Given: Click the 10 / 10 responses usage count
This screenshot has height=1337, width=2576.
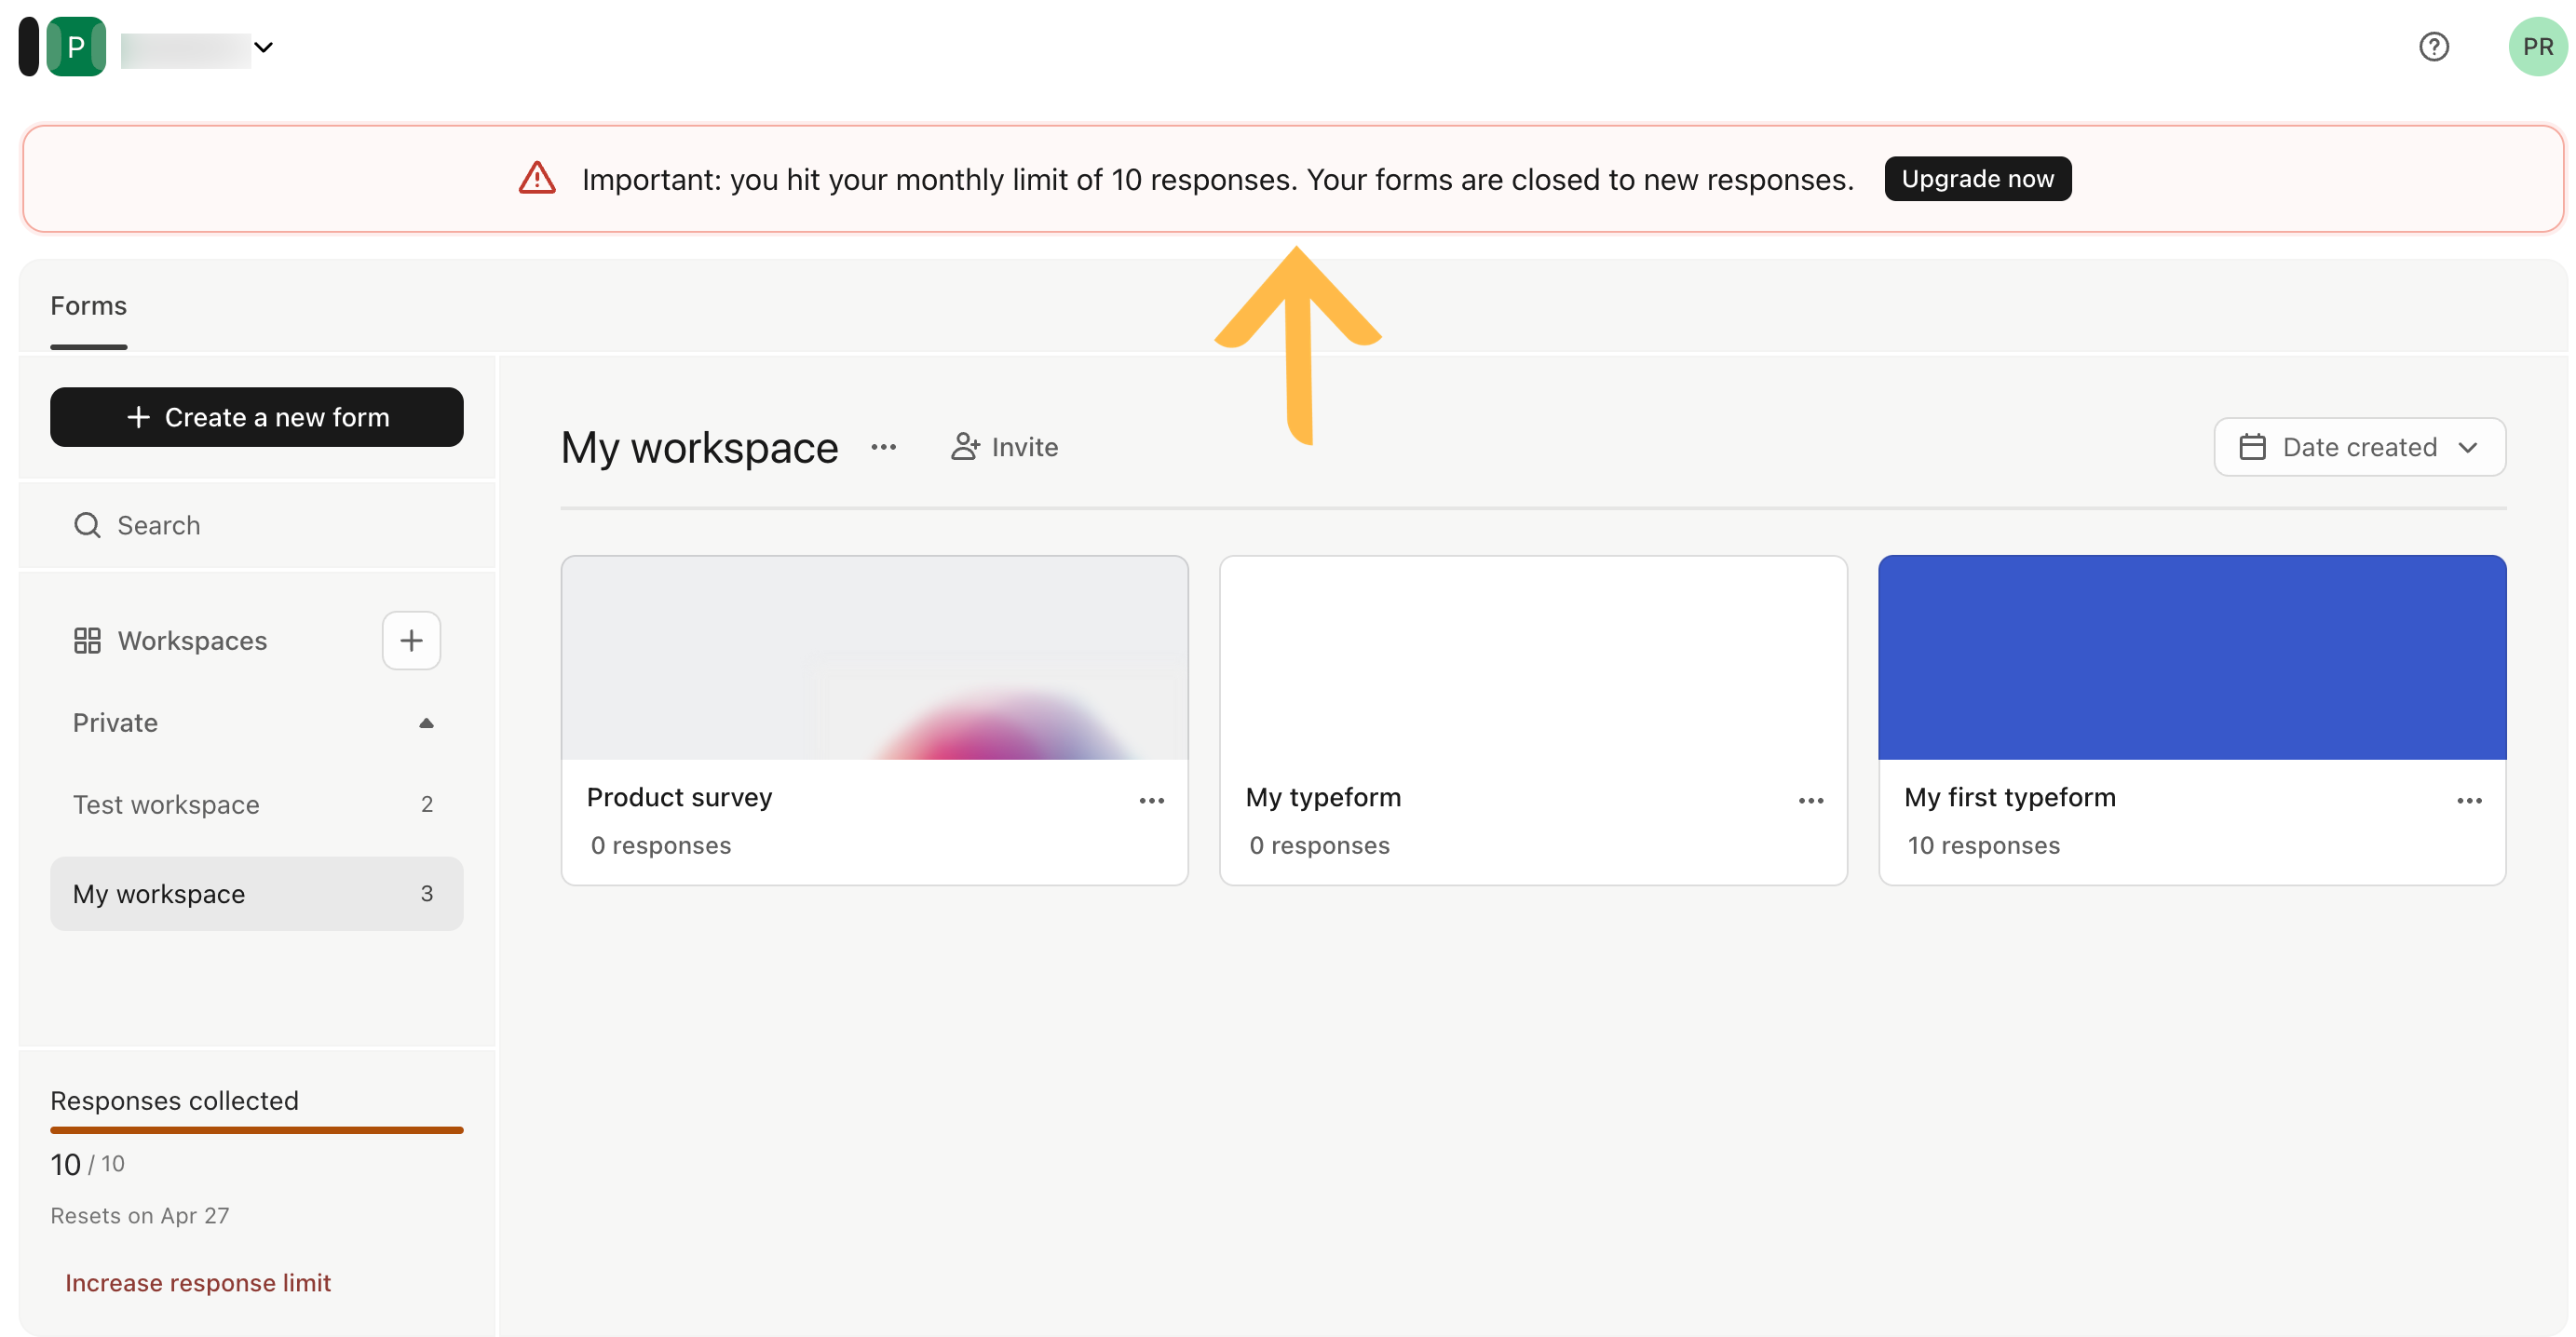Looking at the screenshot, I should [88, 1165].
